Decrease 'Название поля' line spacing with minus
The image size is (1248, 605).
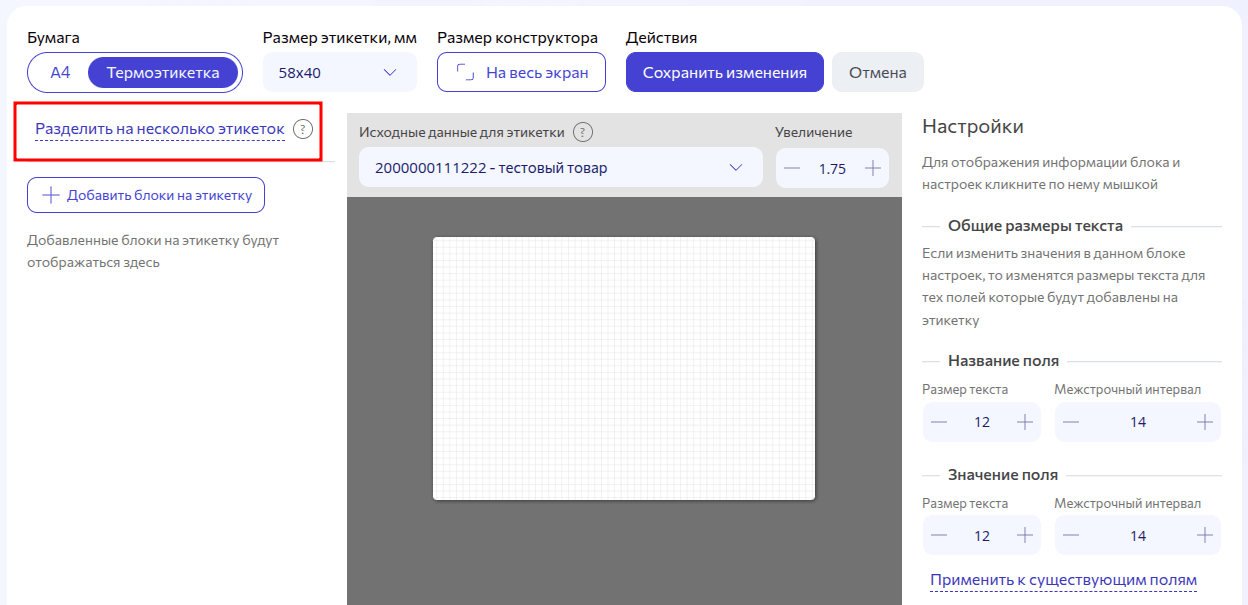pos(1071,422)
